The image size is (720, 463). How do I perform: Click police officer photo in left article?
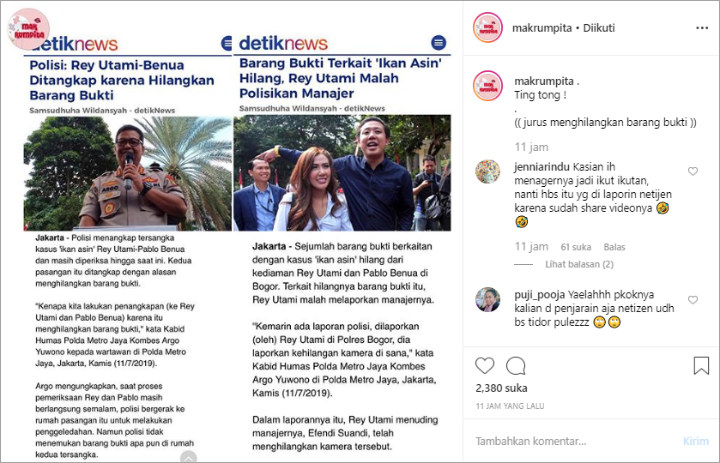[128, 173]
